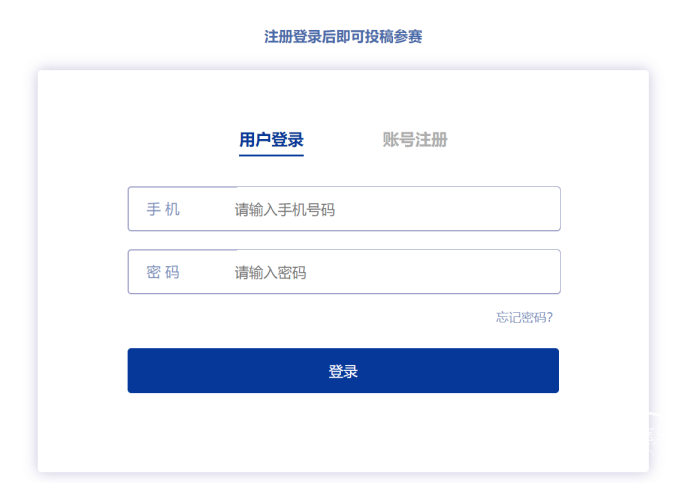Open the 账号注册 tab

click(414, 140)
